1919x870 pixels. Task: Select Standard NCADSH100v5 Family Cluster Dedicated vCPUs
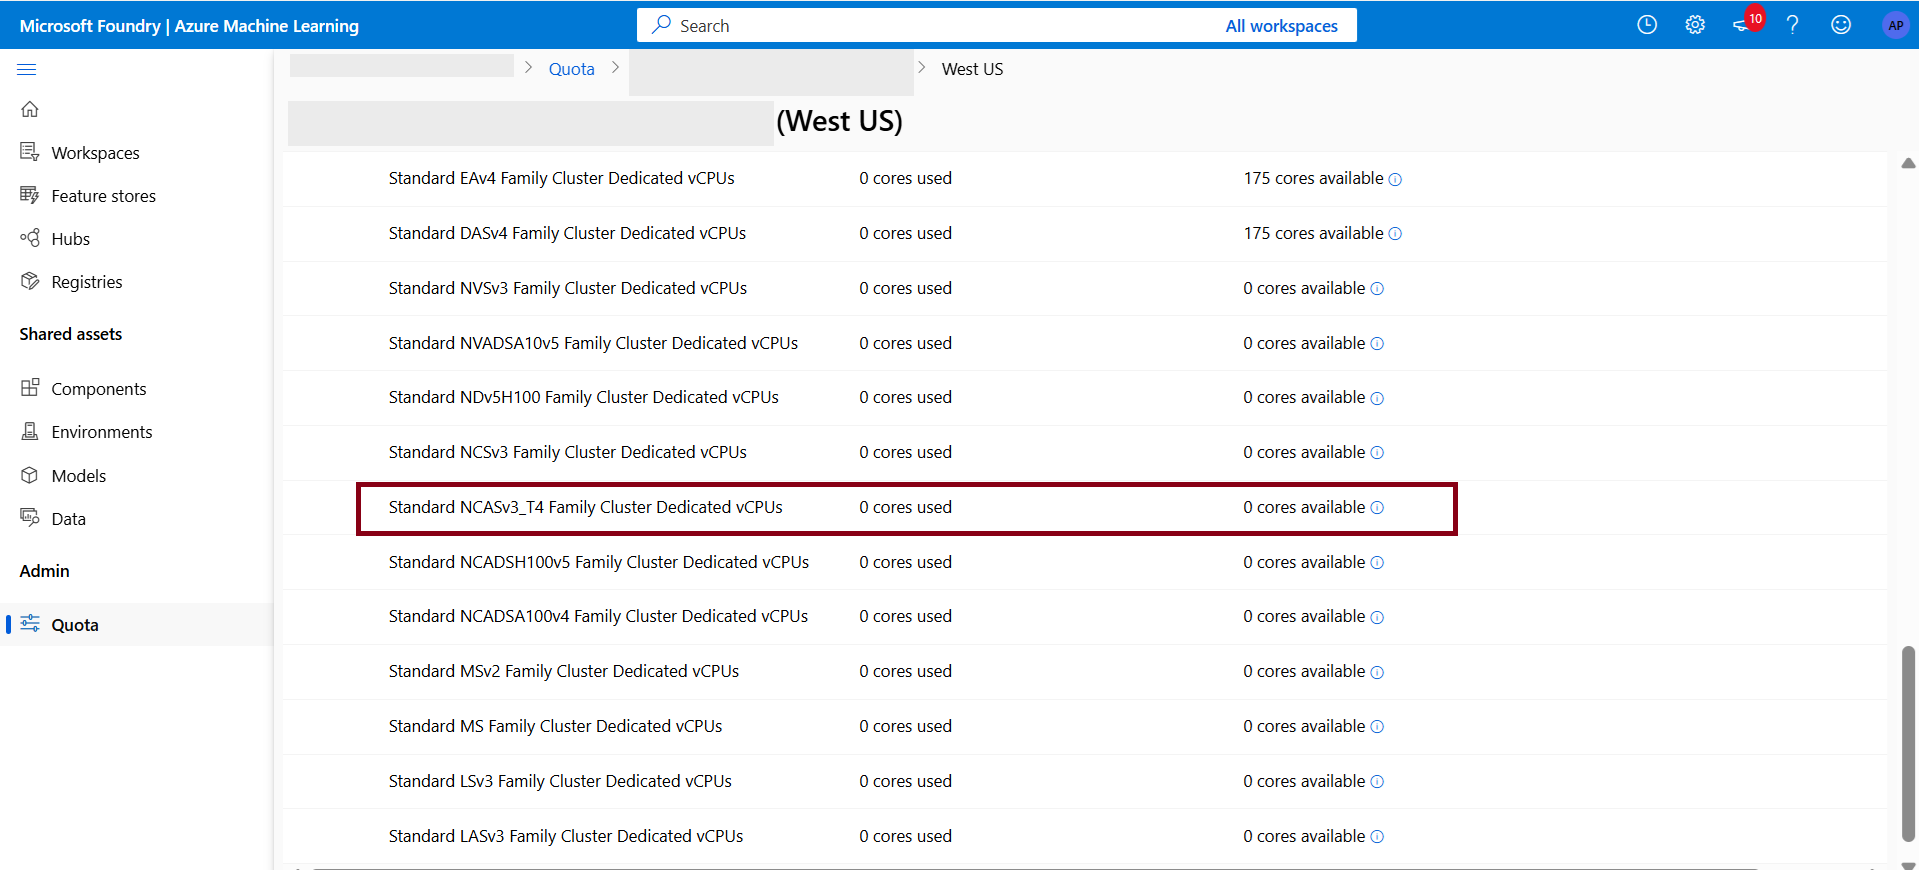pos(598,562)
